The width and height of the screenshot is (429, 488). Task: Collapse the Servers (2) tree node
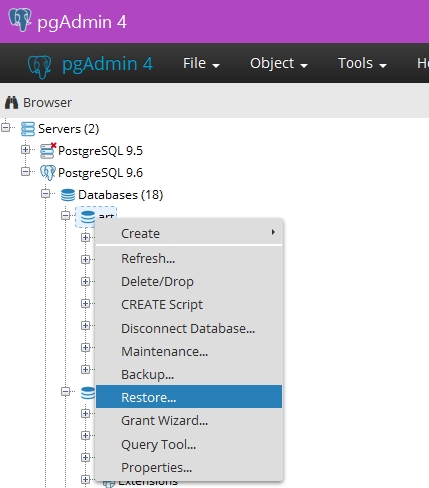[6, 128]
